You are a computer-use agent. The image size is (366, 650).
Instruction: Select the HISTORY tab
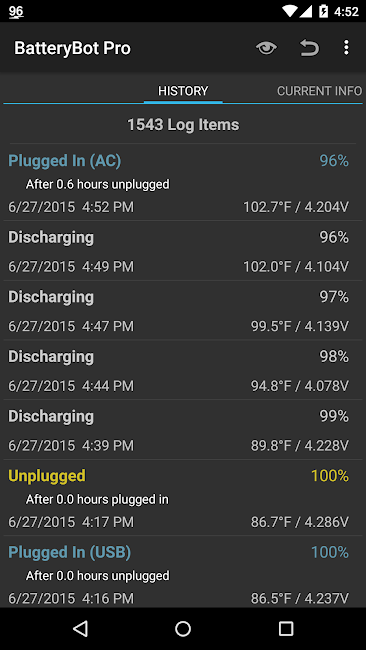click(x=183, y=91)
